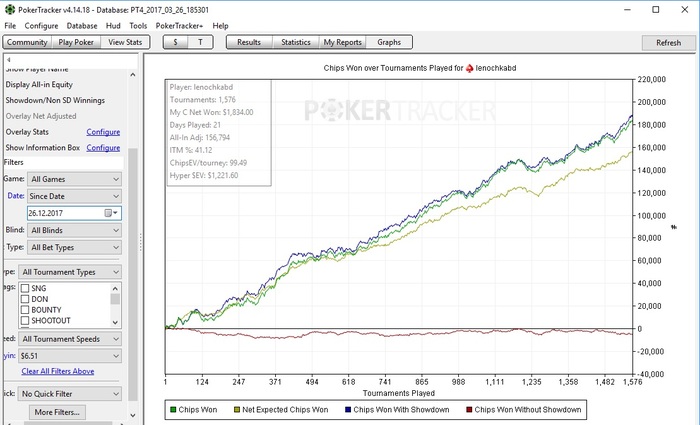Click tags list scroll up arrow
The height and width of the screenshot is (425, 700).
[x=115, y=288]
